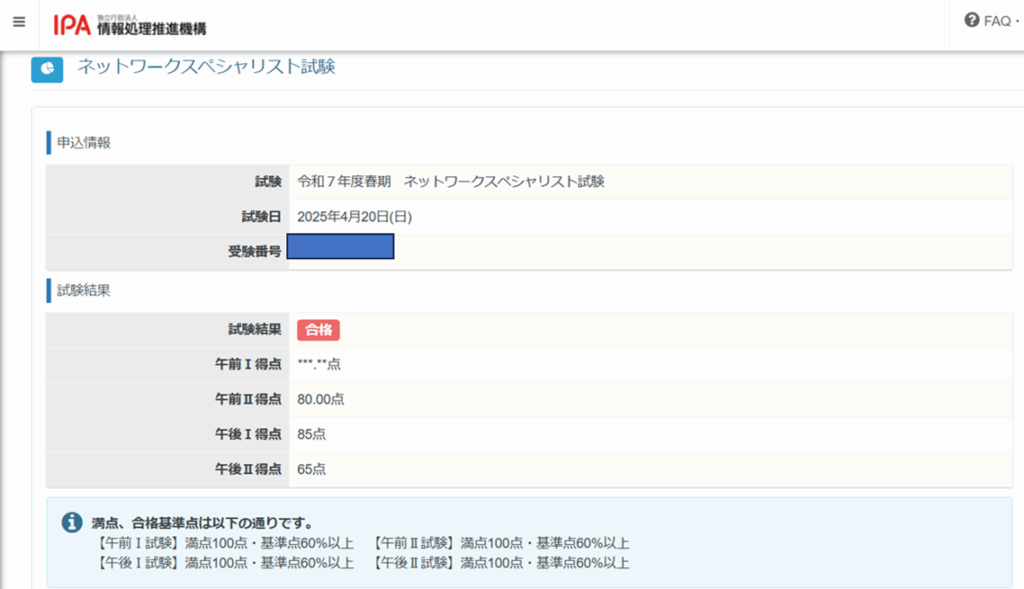Click the blue pie chart icon beside page title

click(x=46, y=69)
